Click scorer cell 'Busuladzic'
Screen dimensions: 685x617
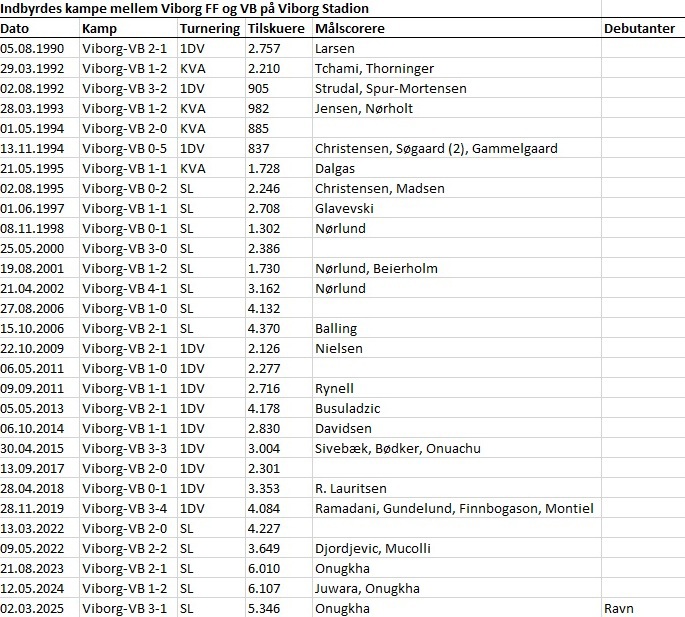(x=348, y=409)
